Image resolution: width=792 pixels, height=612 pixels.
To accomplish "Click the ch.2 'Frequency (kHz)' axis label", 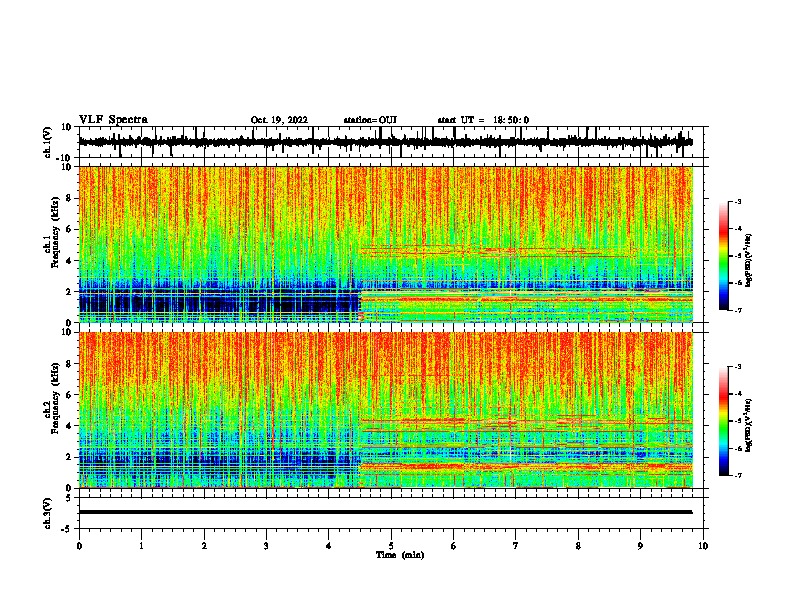I will (56, 398).
